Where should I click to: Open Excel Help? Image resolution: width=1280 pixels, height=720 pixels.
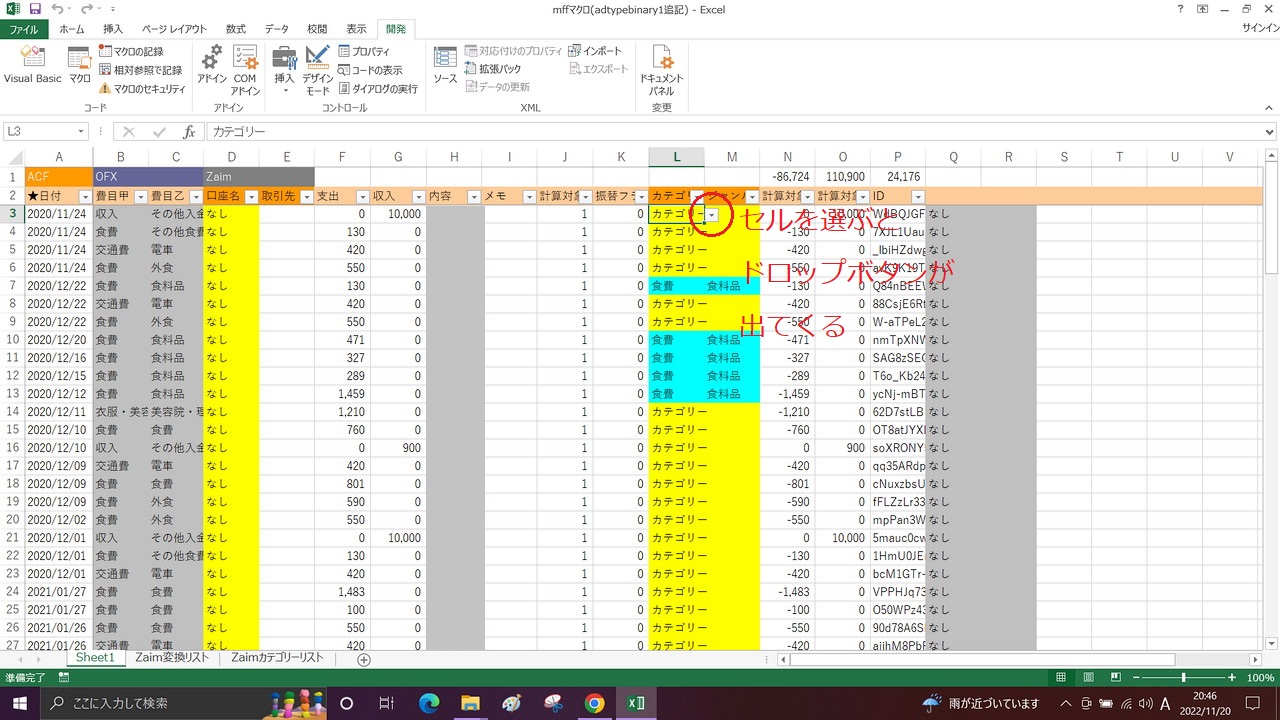(x=1181, y=9)
